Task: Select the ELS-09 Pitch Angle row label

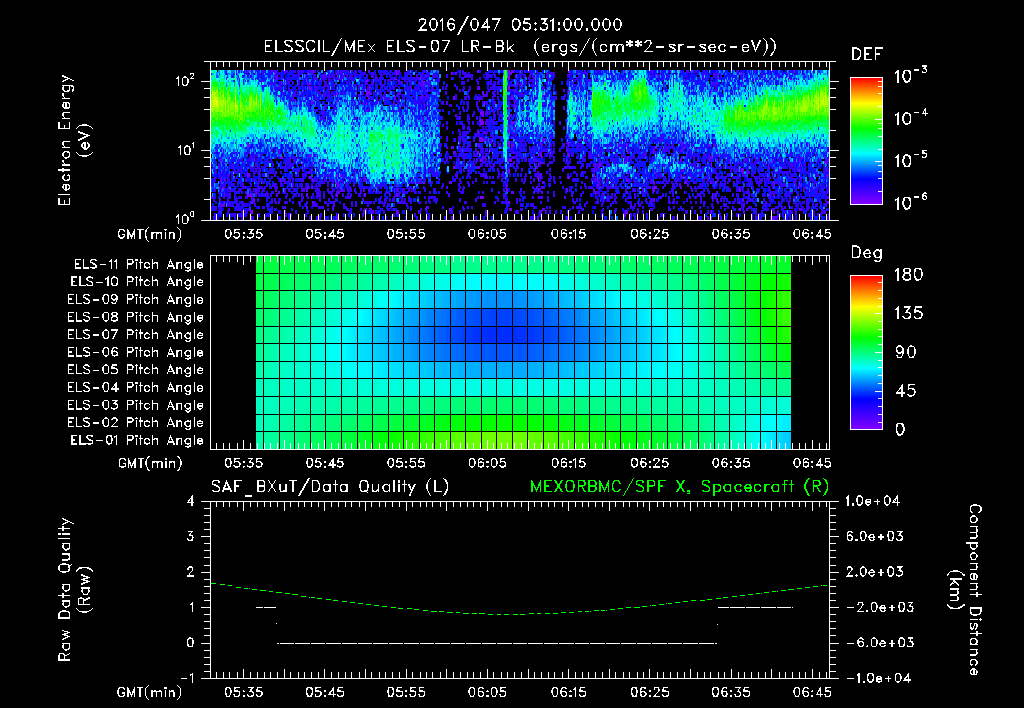Action: [136, 300]
